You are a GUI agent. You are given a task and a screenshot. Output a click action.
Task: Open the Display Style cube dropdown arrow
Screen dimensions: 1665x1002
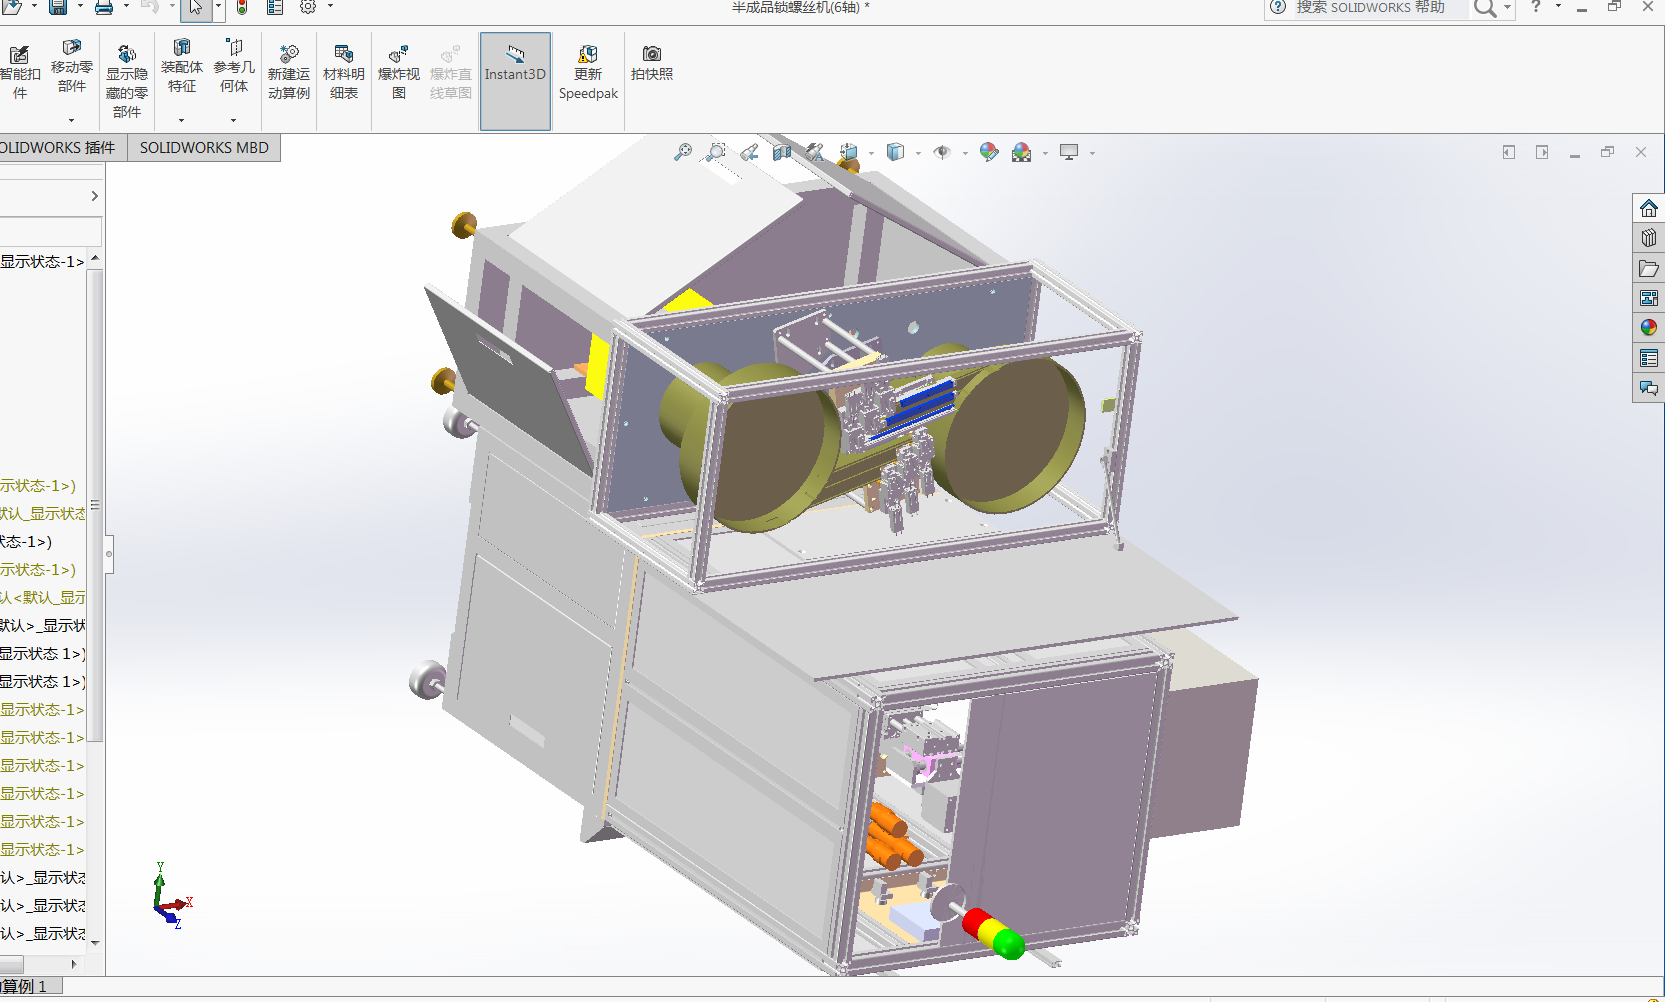point(918,153)
